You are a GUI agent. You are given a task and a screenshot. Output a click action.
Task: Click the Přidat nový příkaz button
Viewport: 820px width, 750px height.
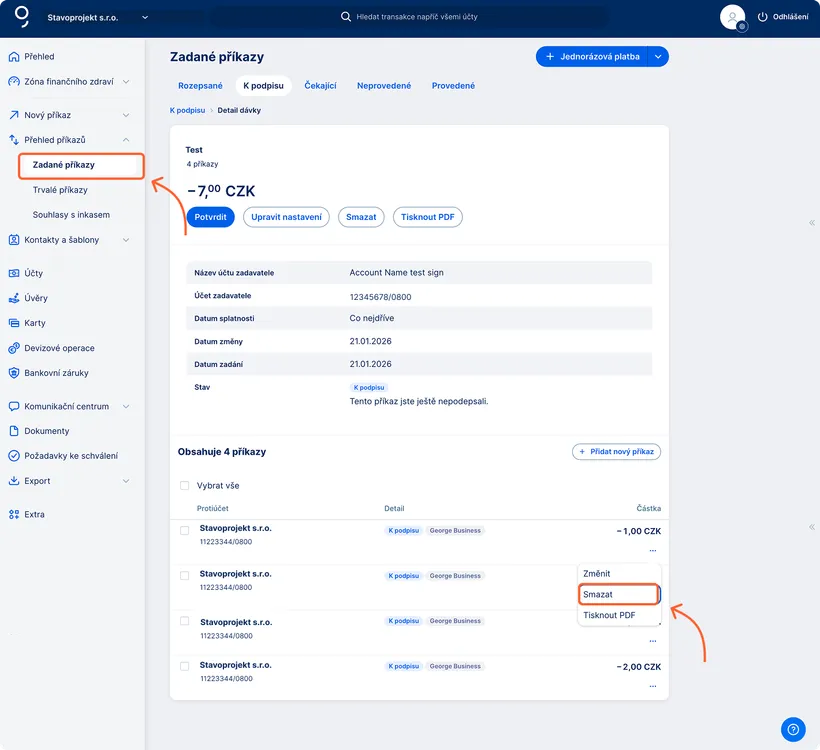(616, 452)
